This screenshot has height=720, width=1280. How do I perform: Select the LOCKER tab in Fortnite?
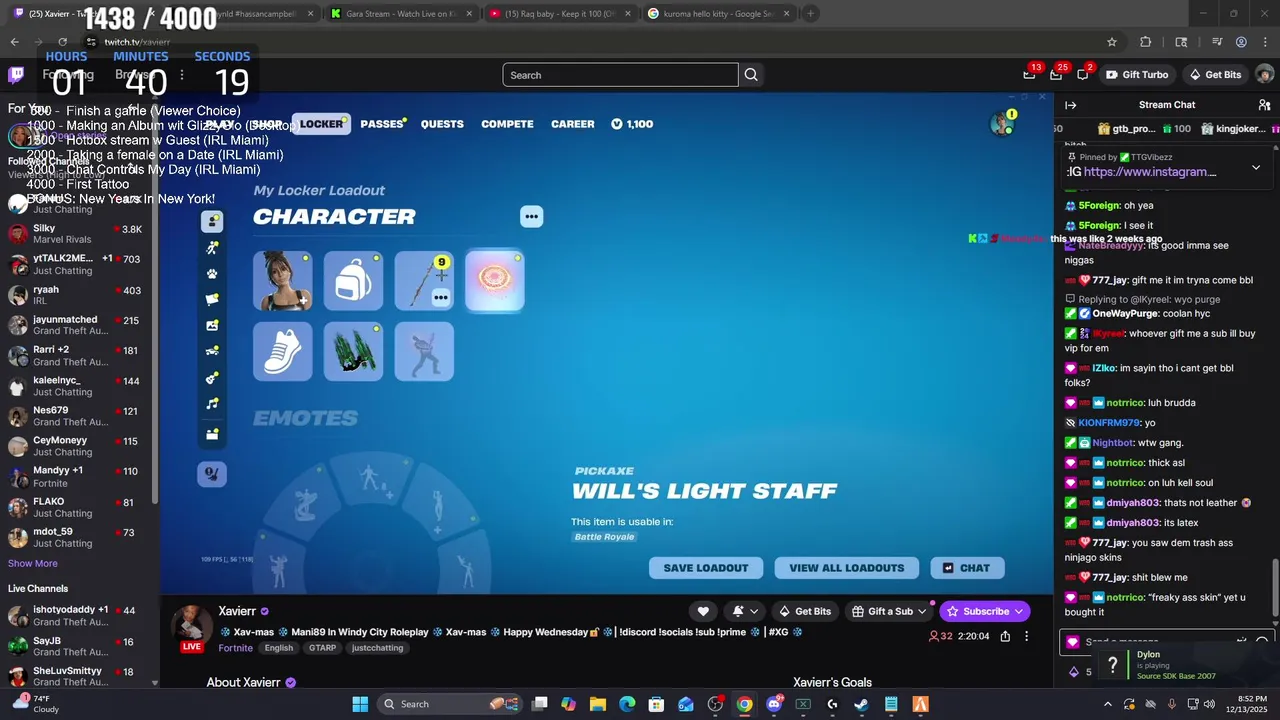(x=321, y=124)
